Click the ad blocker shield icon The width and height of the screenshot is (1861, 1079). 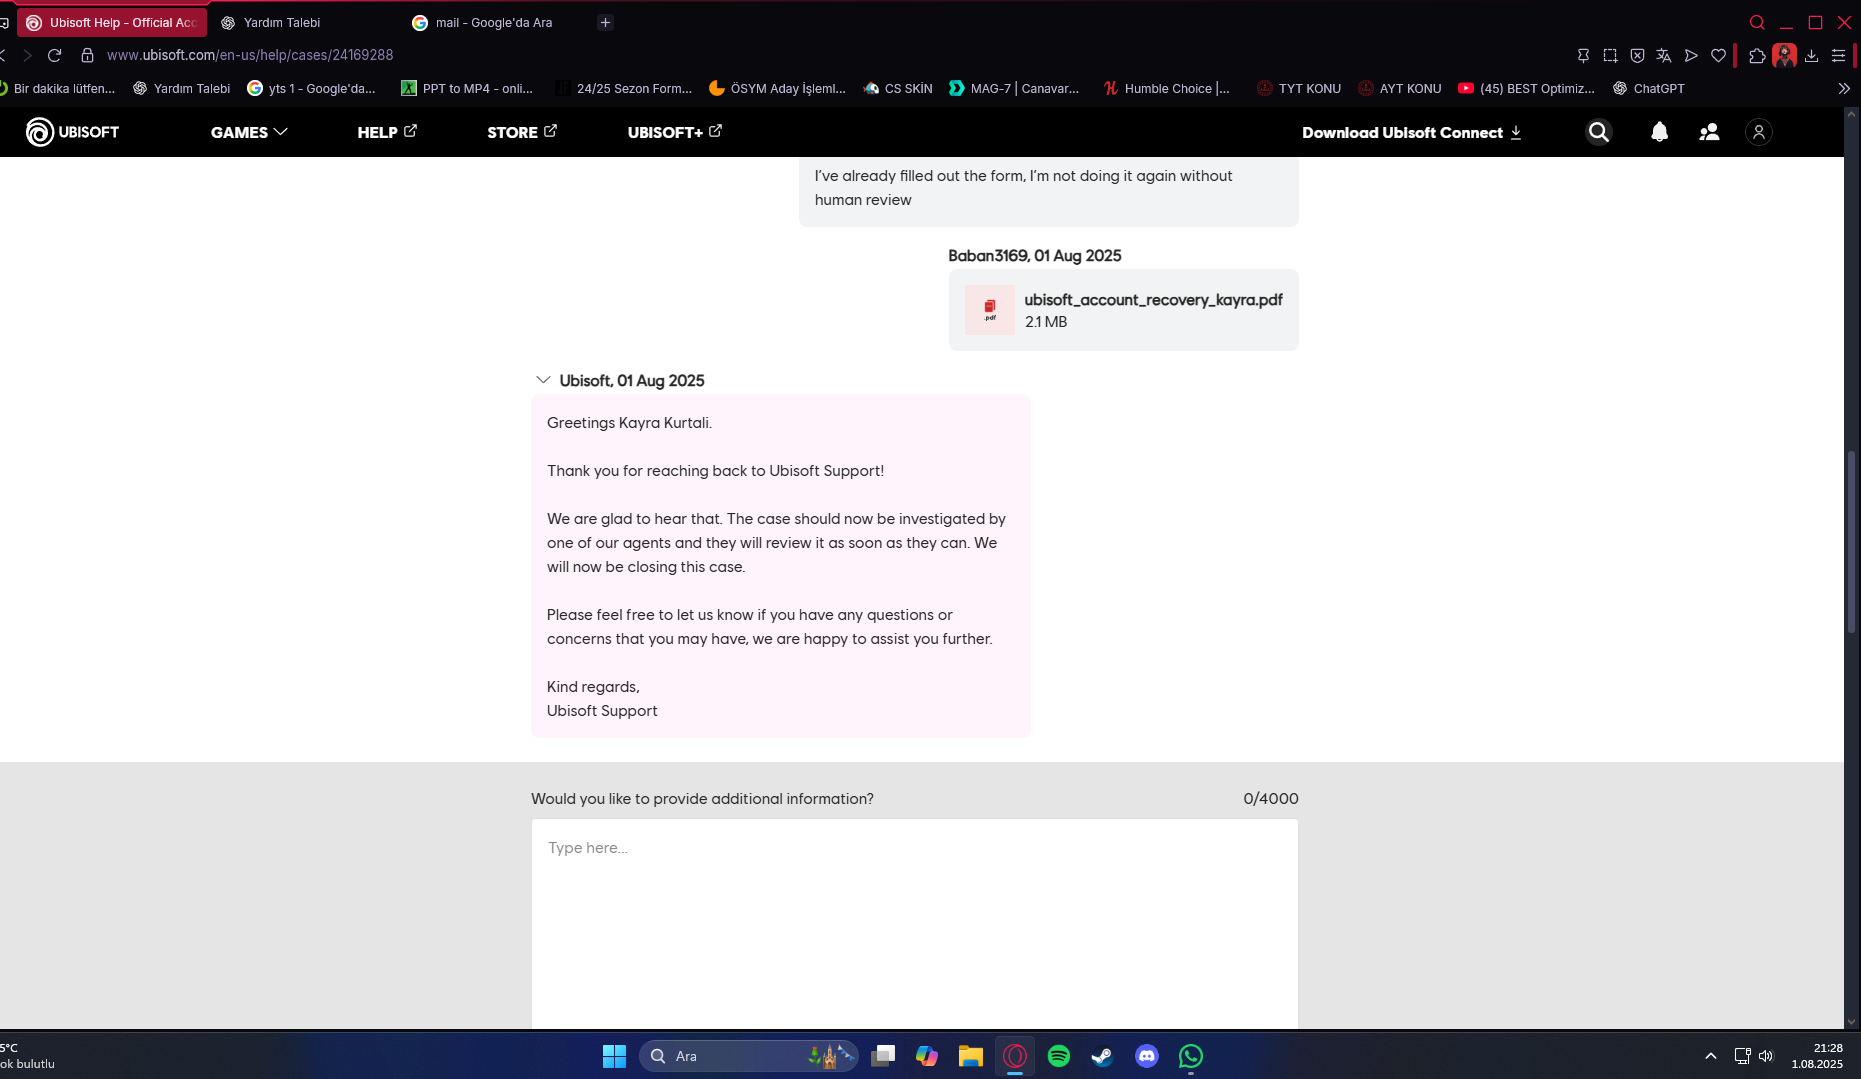click(x=1637, y=55)
